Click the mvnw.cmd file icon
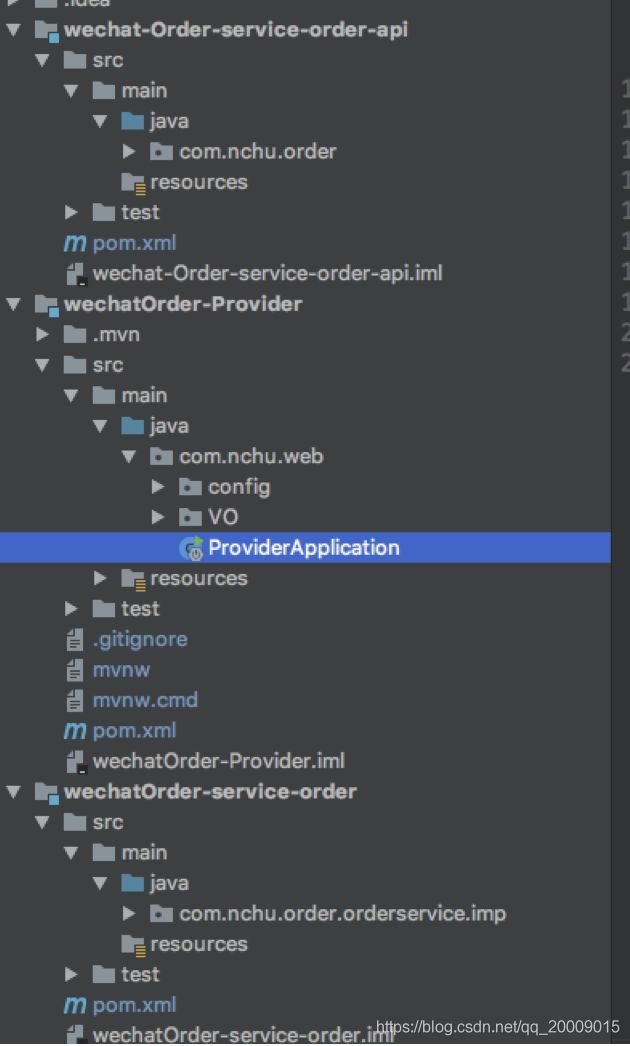This screenshot has height=1046, width=630. pos(75,700)
